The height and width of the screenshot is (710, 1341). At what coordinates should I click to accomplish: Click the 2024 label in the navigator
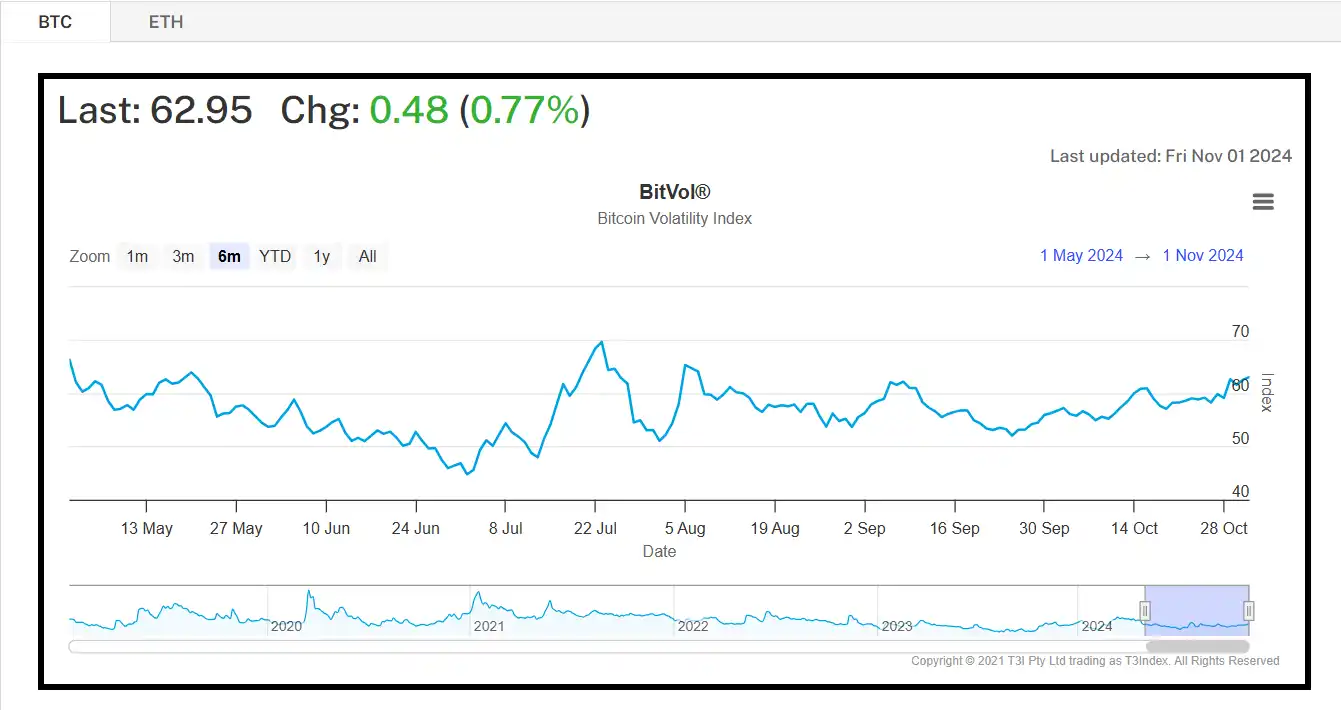click(x=1095, y=626)
